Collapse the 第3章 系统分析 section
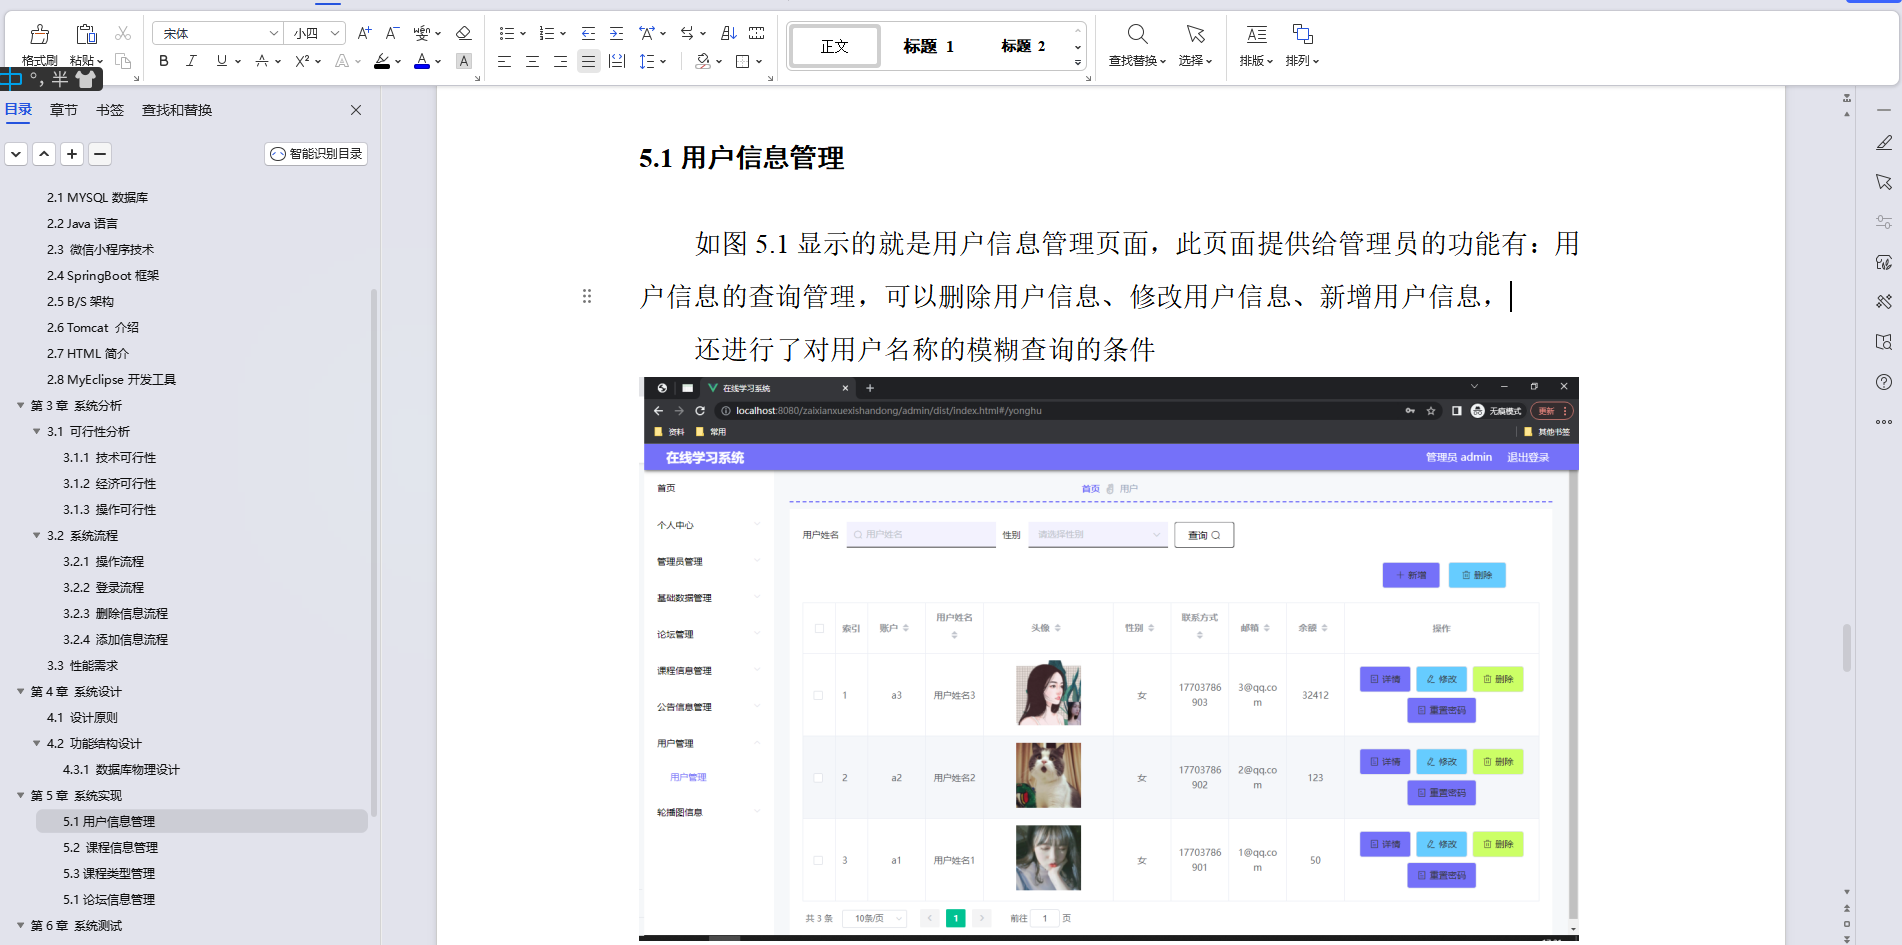The width and height of the screenshot is (1902, 945). coord(22,405)
